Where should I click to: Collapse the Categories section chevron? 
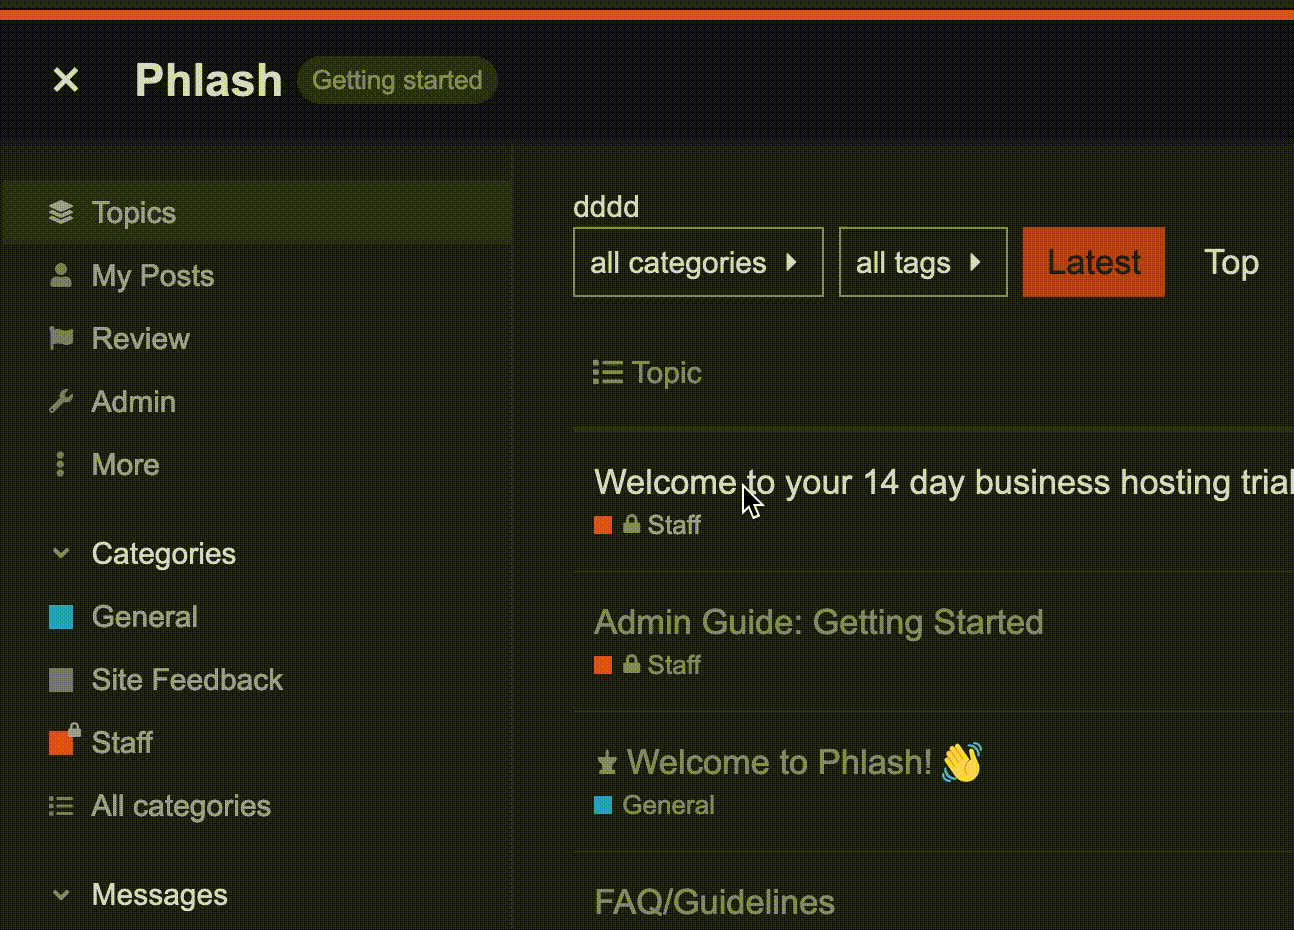(61, 553)
